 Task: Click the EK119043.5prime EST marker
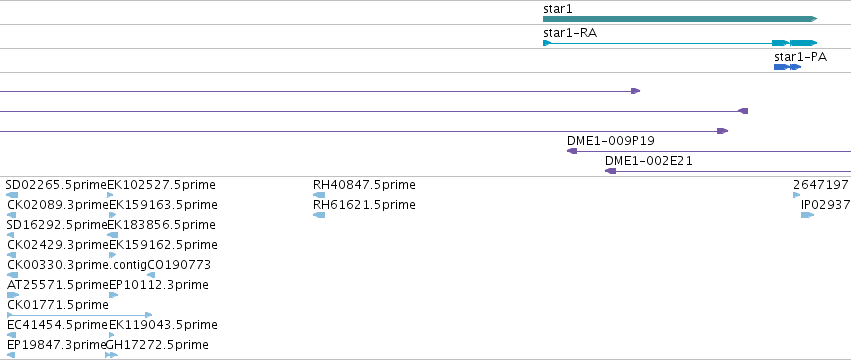112,335
